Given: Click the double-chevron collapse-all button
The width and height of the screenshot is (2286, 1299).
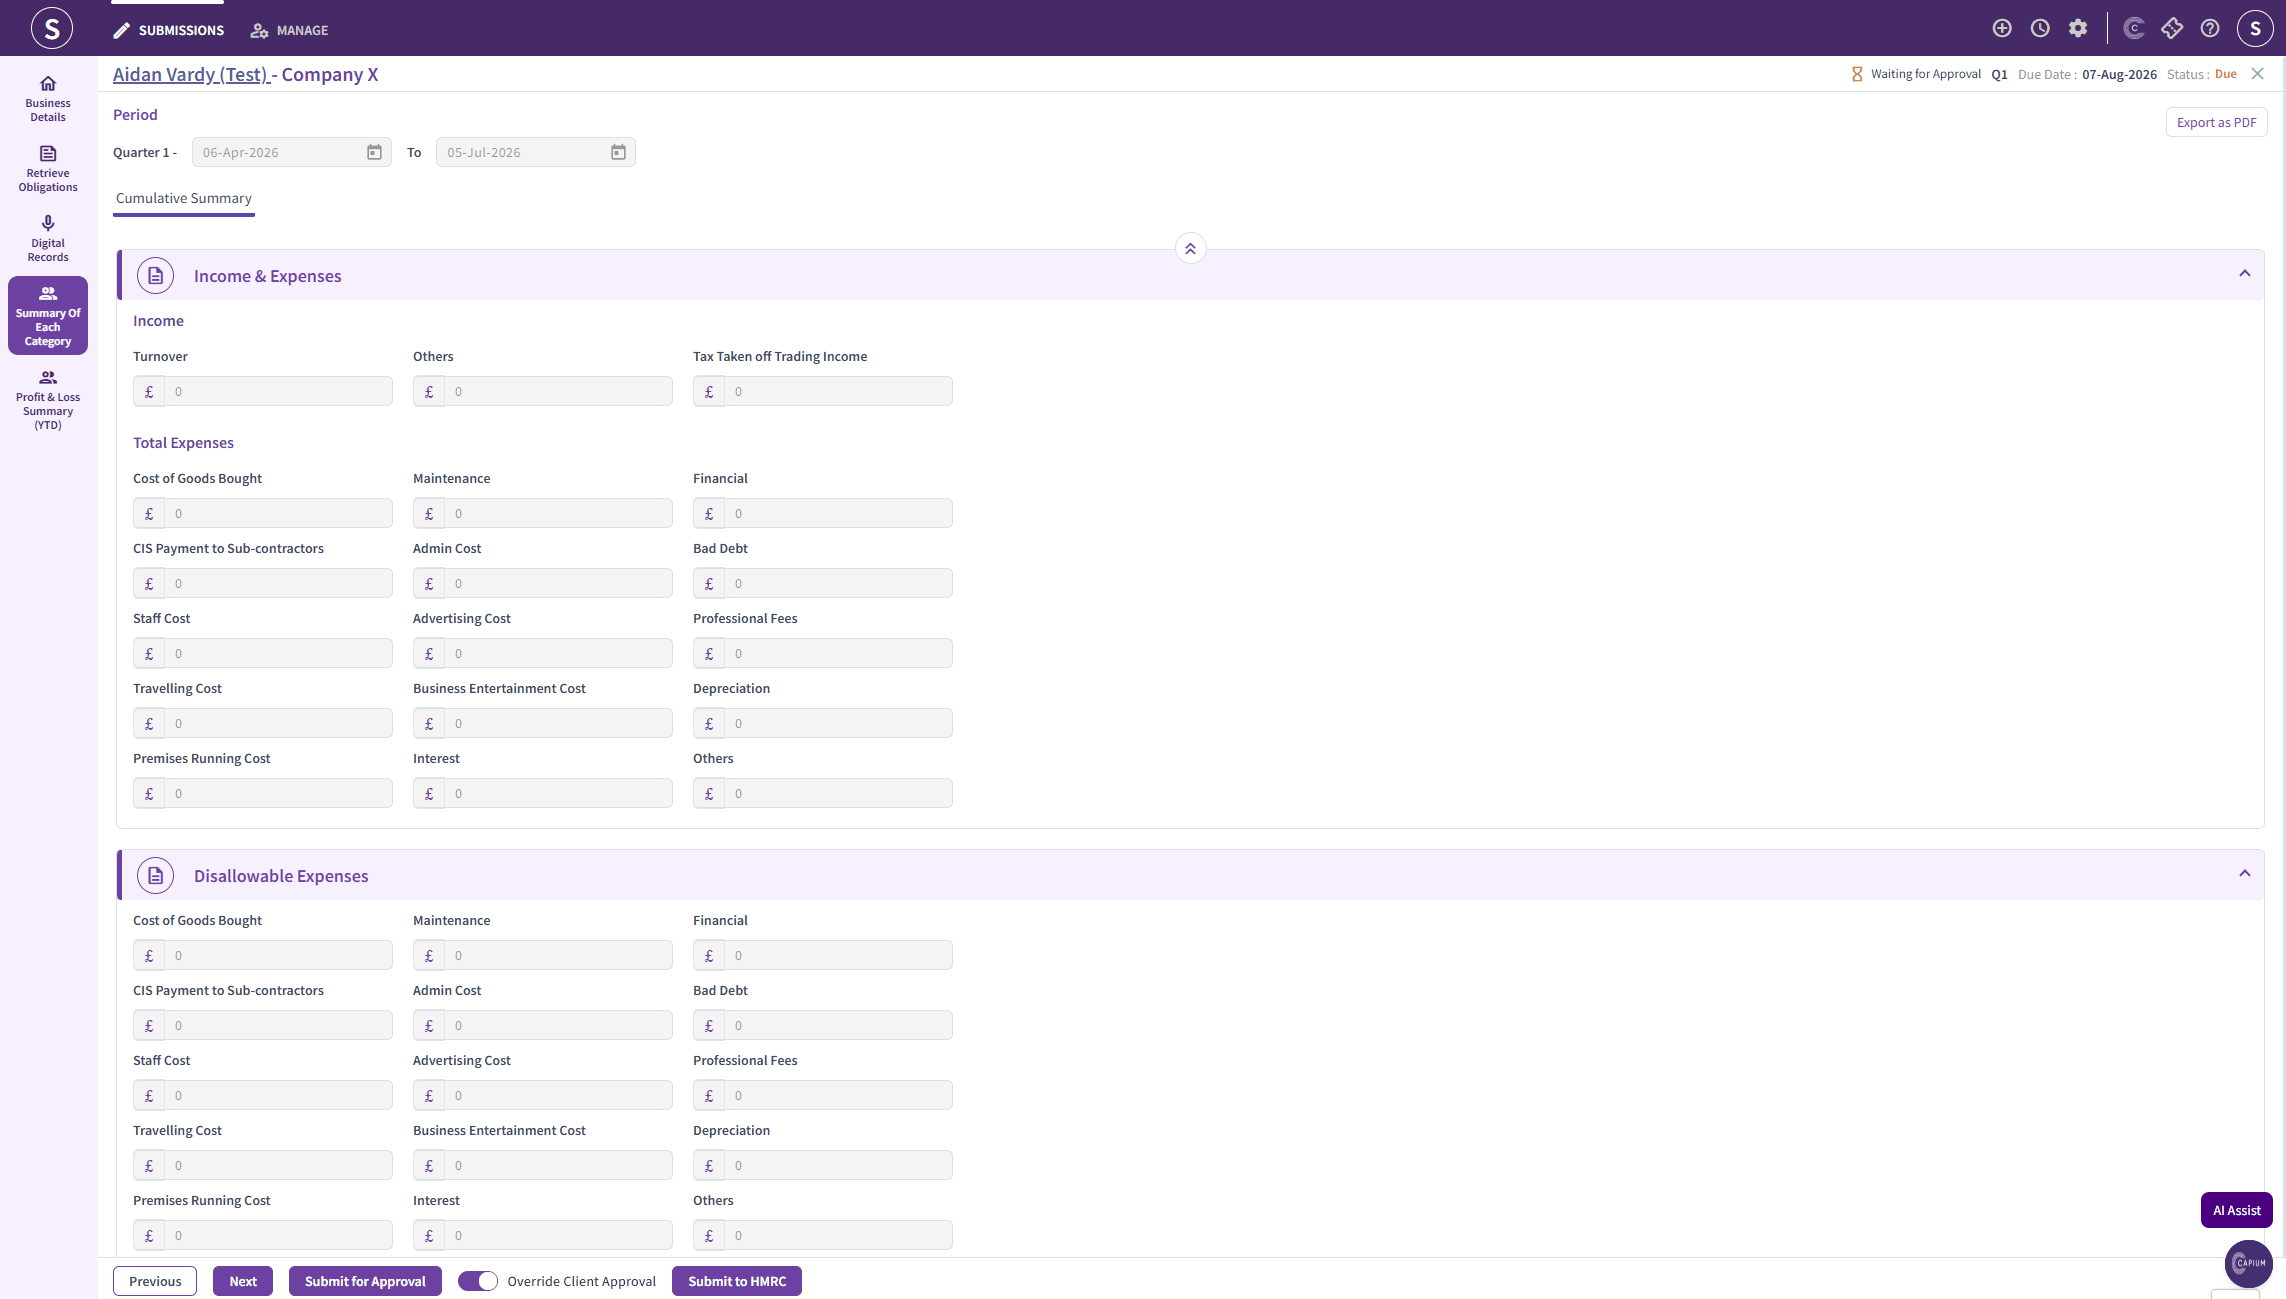Looking at the screenshot, I should point(1190,248).
